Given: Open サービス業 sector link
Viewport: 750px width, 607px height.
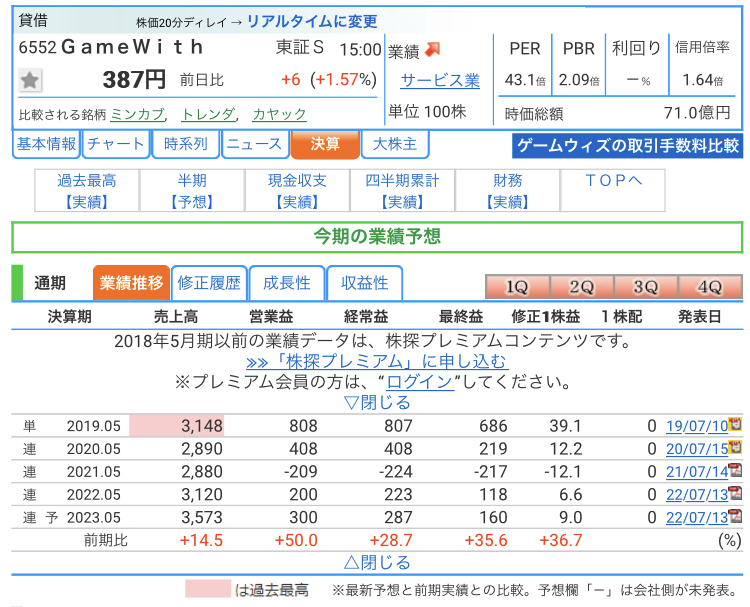Looking at the screenshot, I should (440, 80).
